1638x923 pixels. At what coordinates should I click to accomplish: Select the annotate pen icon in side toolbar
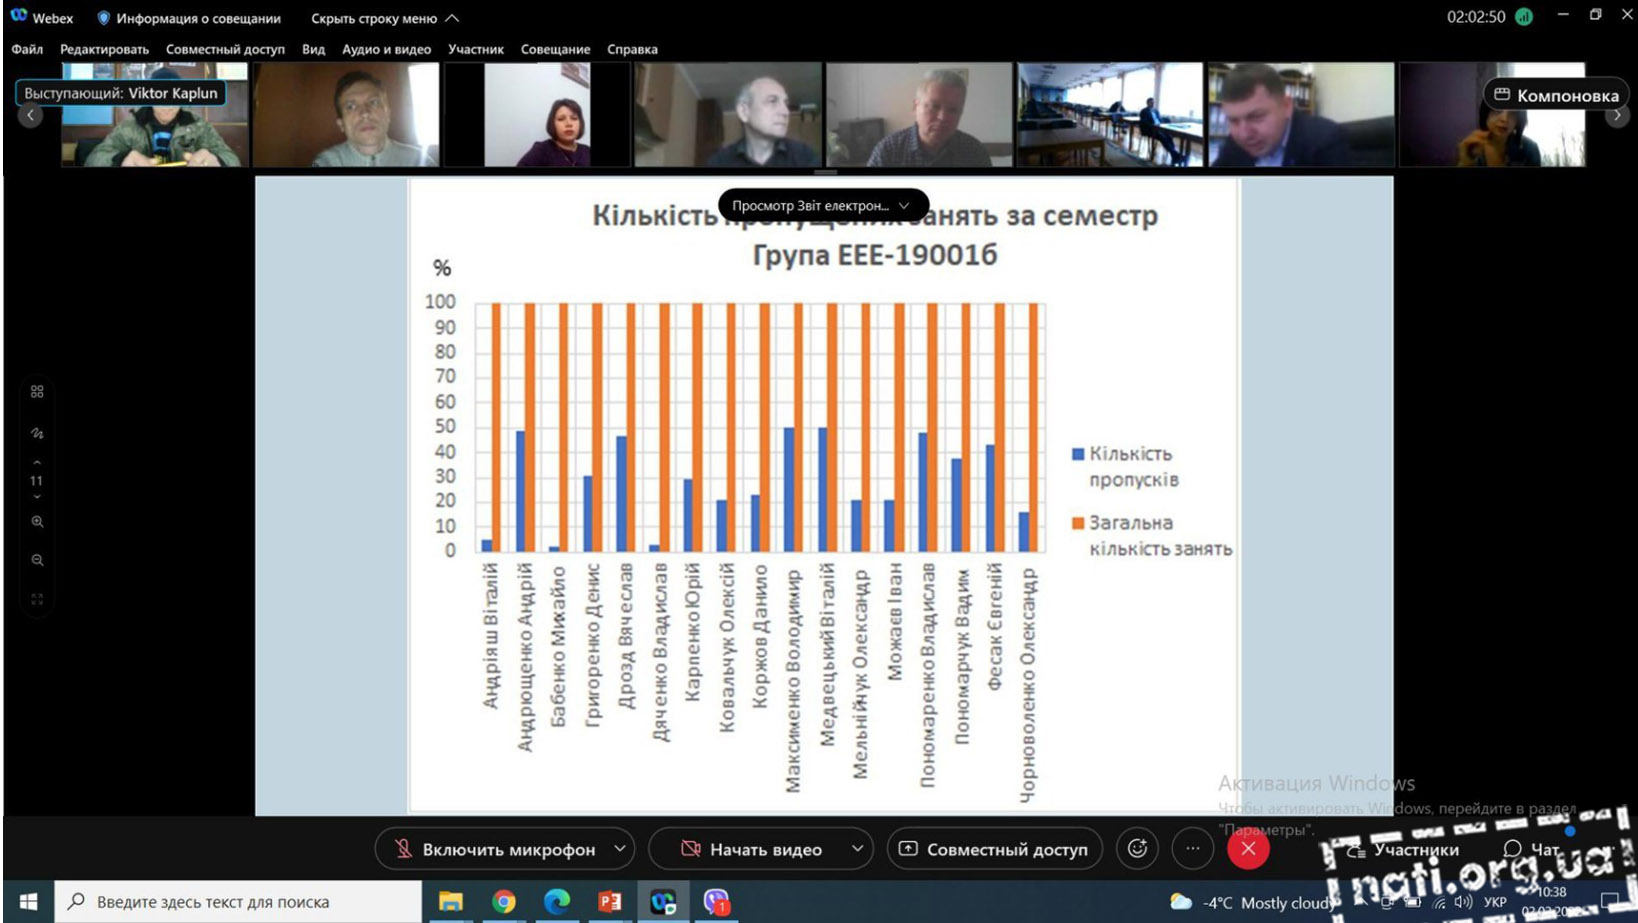coord(37,434)
